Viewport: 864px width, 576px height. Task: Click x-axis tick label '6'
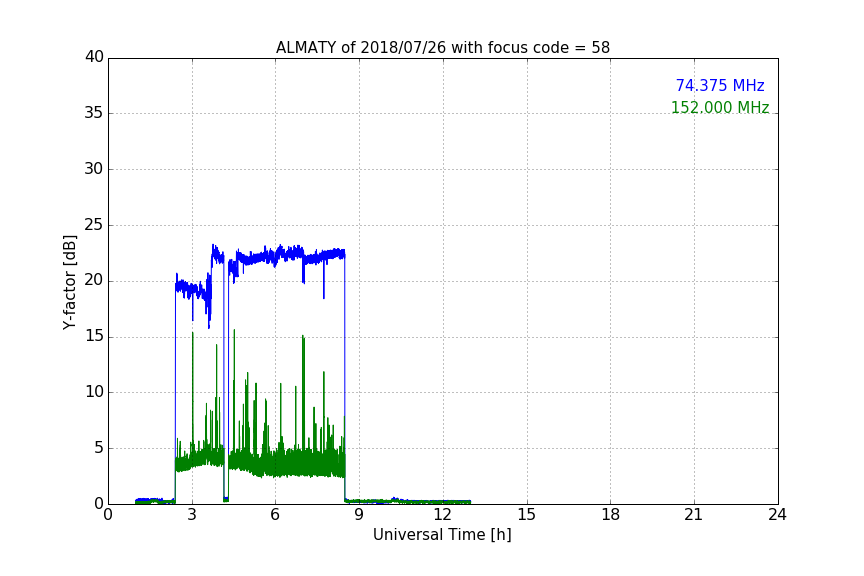pos(275,515)
